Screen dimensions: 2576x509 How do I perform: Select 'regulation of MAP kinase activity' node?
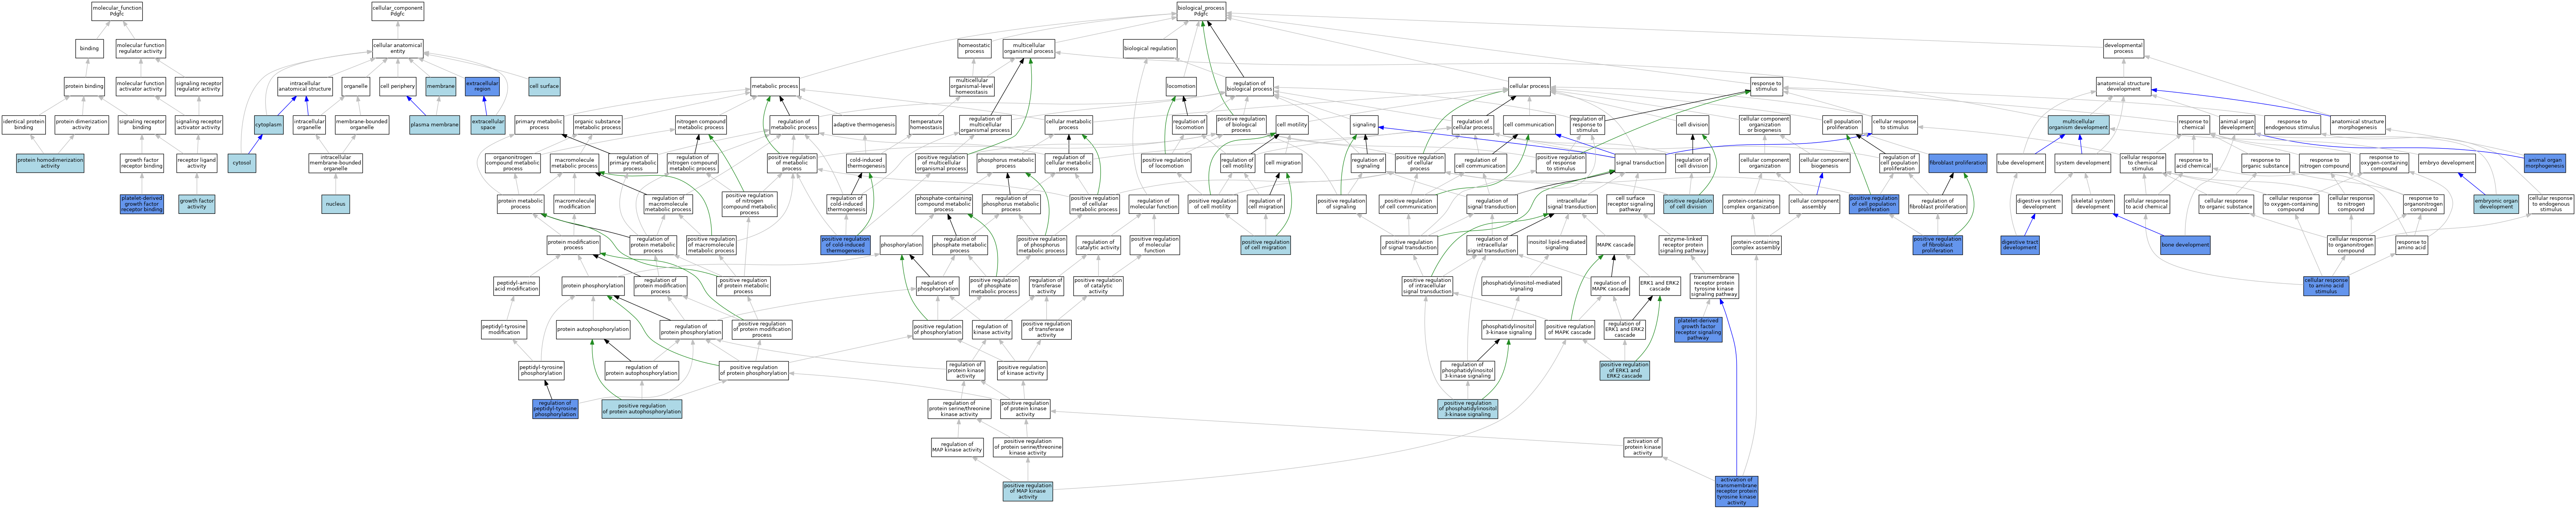(x=957, y=447)
